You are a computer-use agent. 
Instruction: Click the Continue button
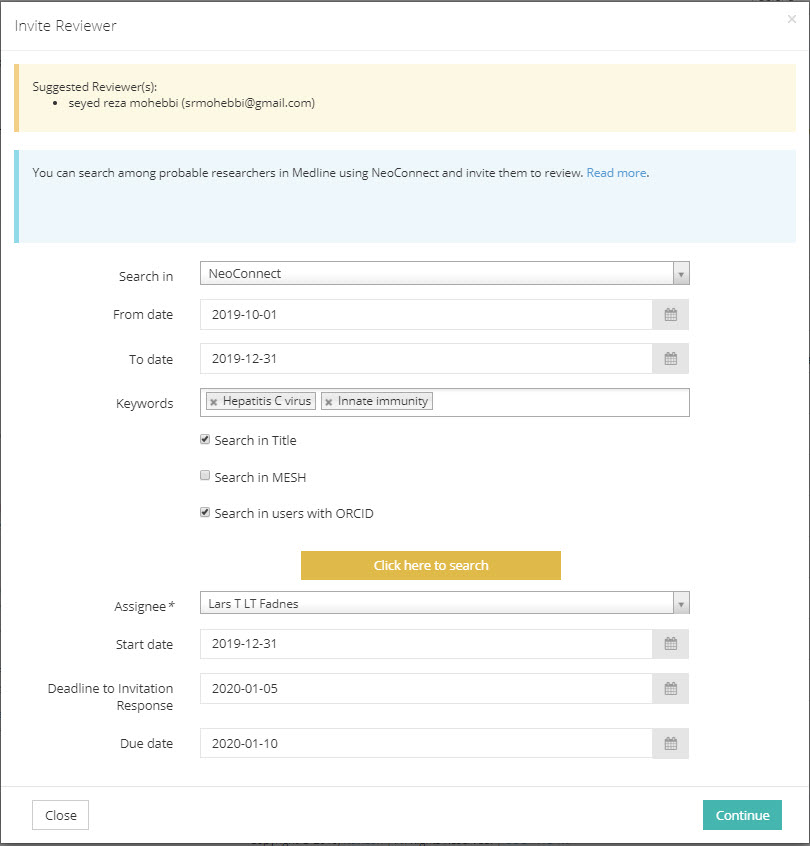coord(742,815)
